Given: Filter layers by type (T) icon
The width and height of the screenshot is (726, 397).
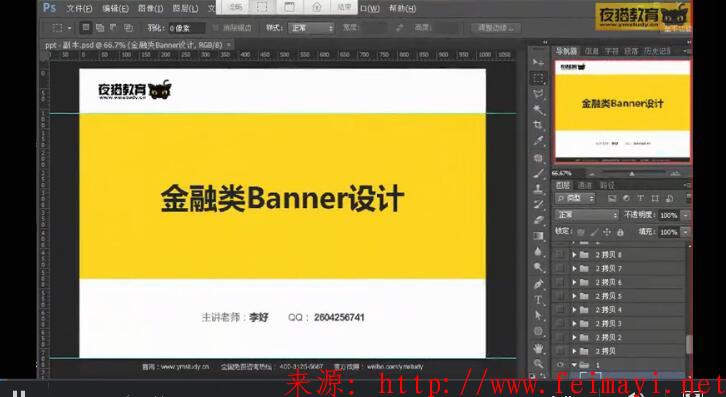Looking at the screenshot, I should point(641,198).
